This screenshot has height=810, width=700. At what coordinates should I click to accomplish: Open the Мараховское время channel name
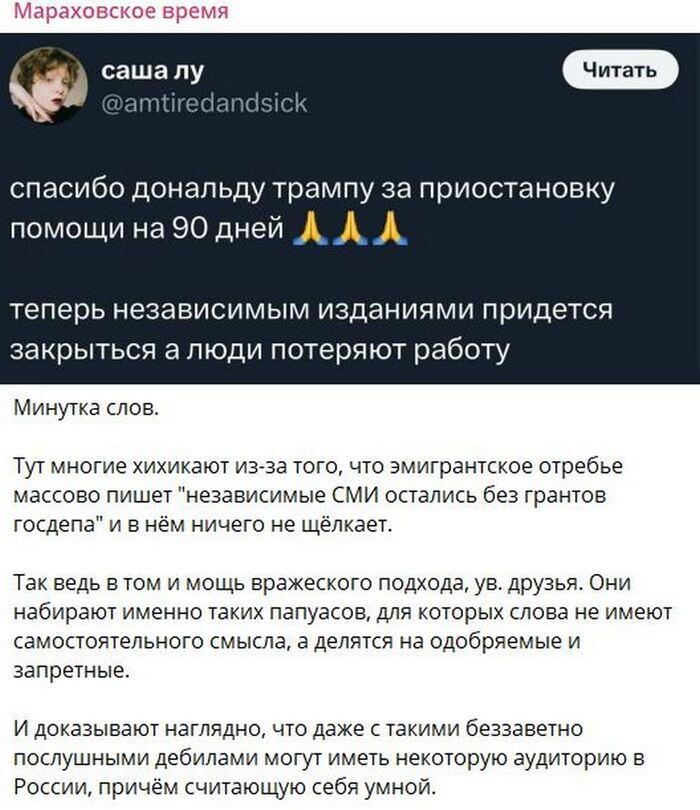click(x=123, y=12)
